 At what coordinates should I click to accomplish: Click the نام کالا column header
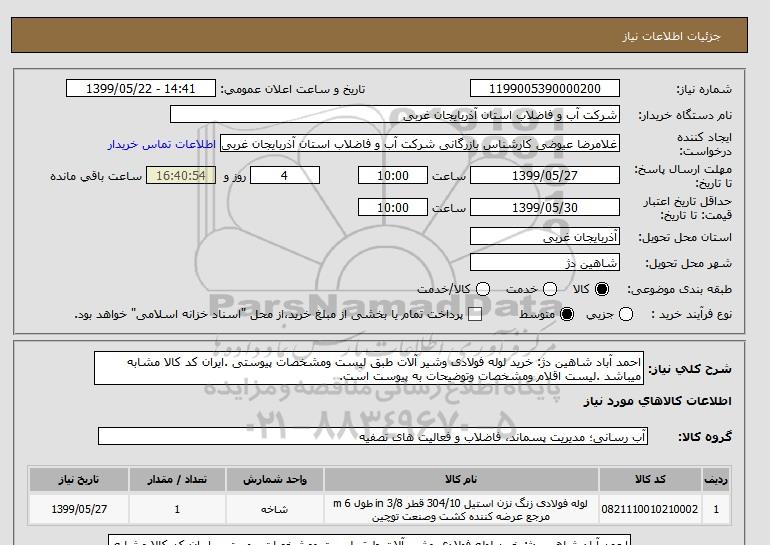[461, 480]
